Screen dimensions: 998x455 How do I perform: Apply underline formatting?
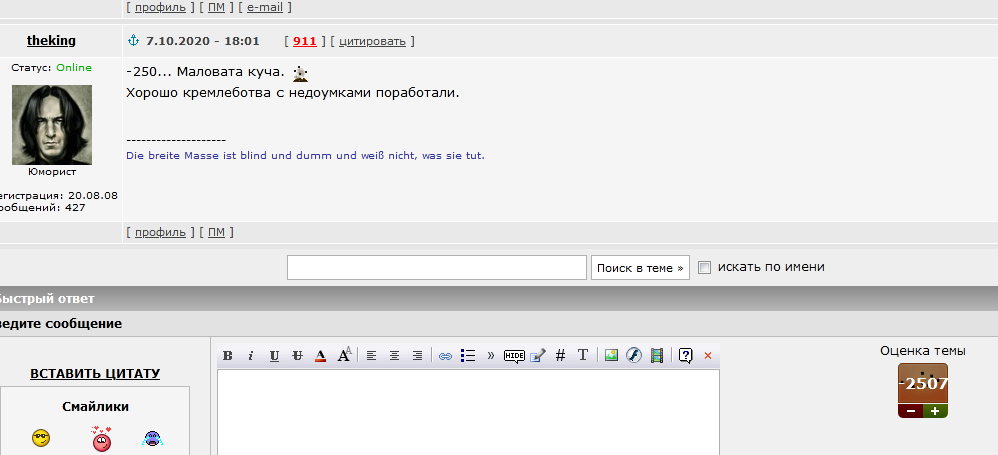(274, 356)
